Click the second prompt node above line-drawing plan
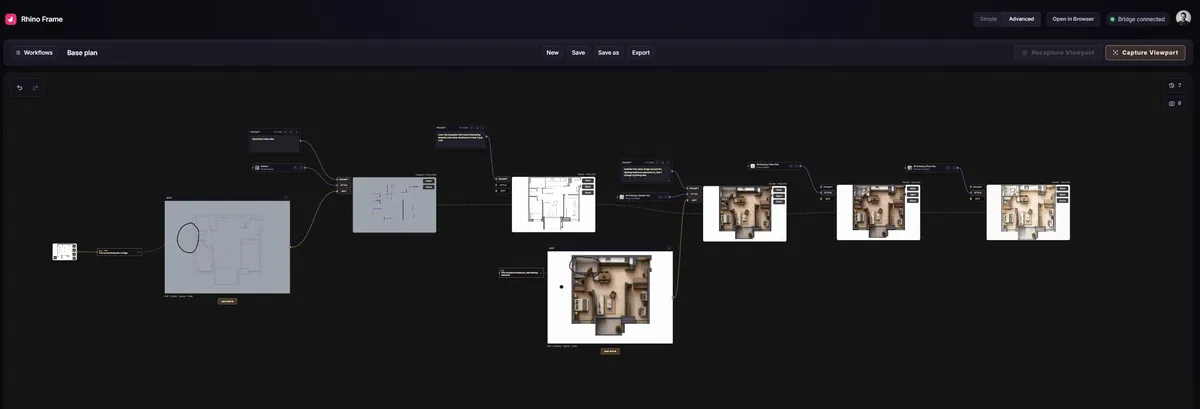1200x409 pixels. [x=461, y=138]
